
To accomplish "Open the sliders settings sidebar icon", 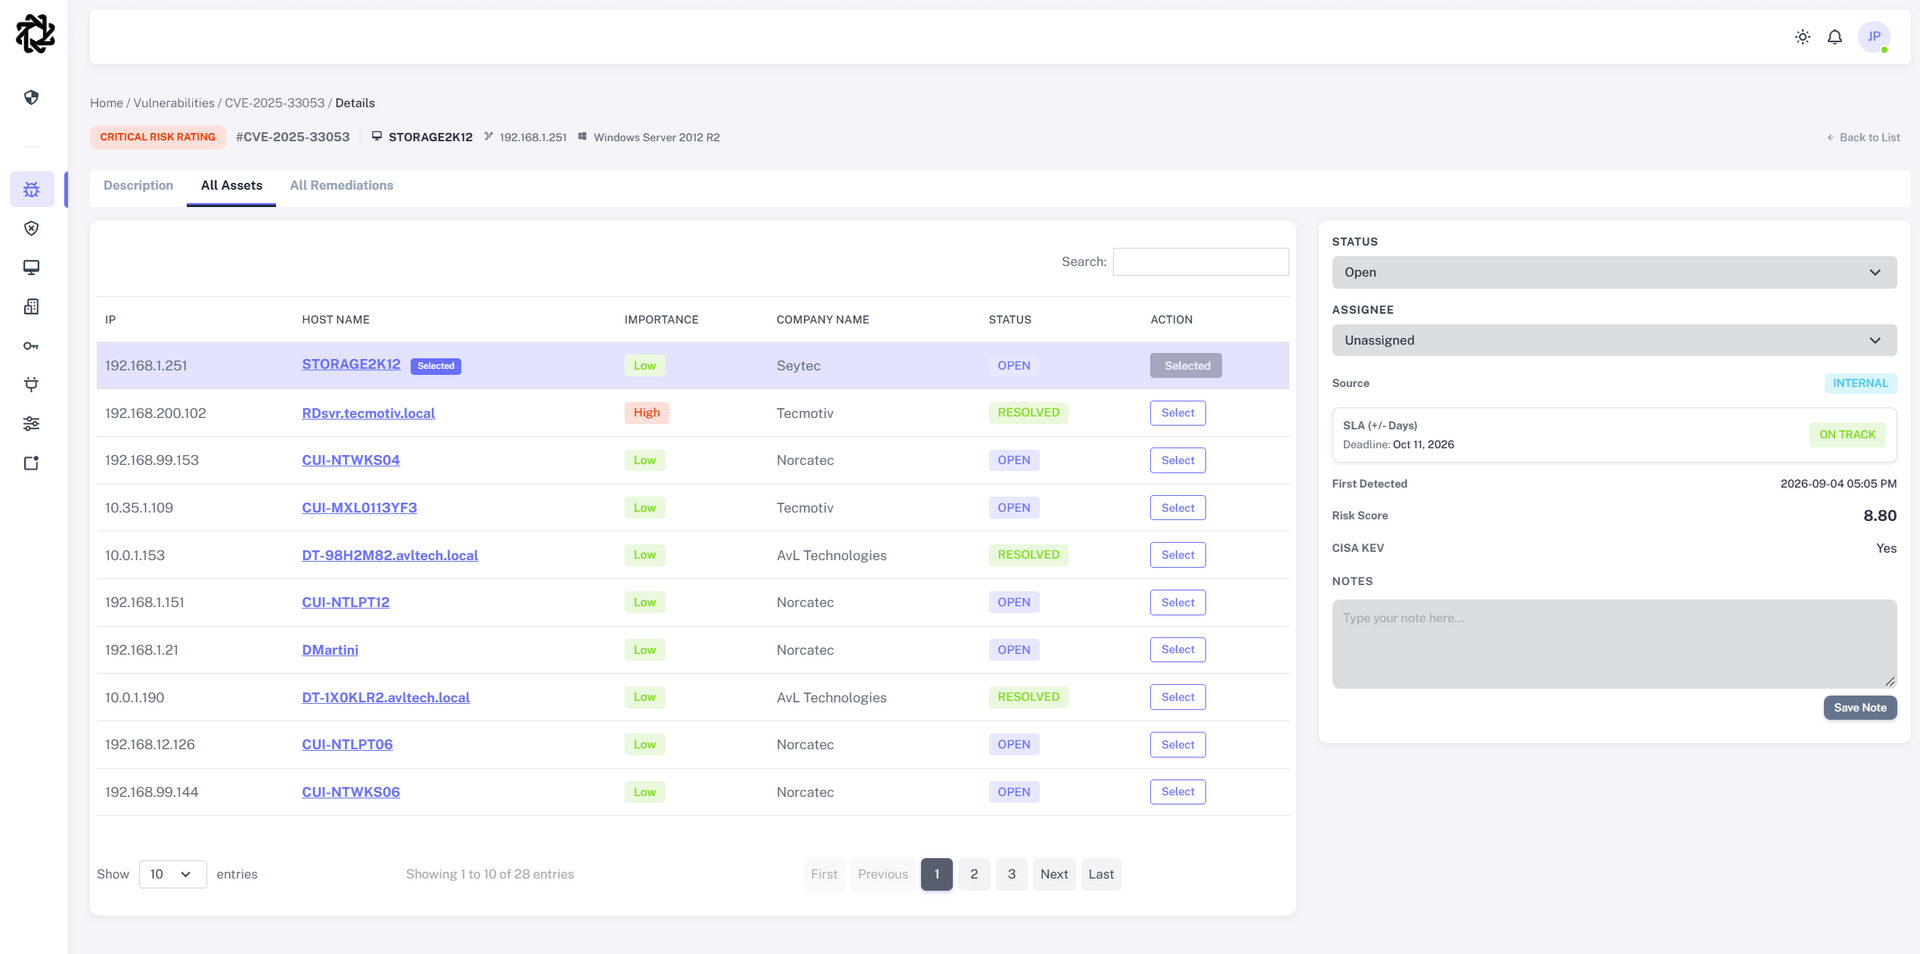I will [x=32, y=424].
